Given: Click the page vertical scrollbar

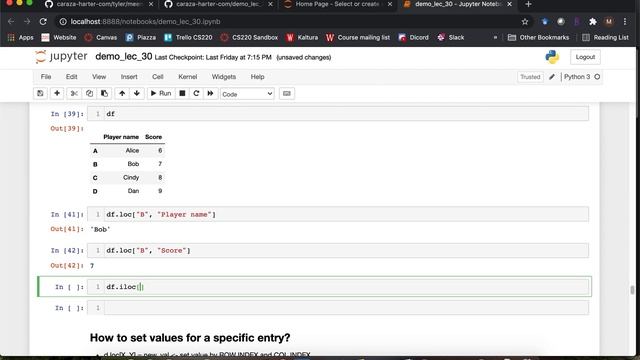Looking at the screenshot, I should coord(632,290).
